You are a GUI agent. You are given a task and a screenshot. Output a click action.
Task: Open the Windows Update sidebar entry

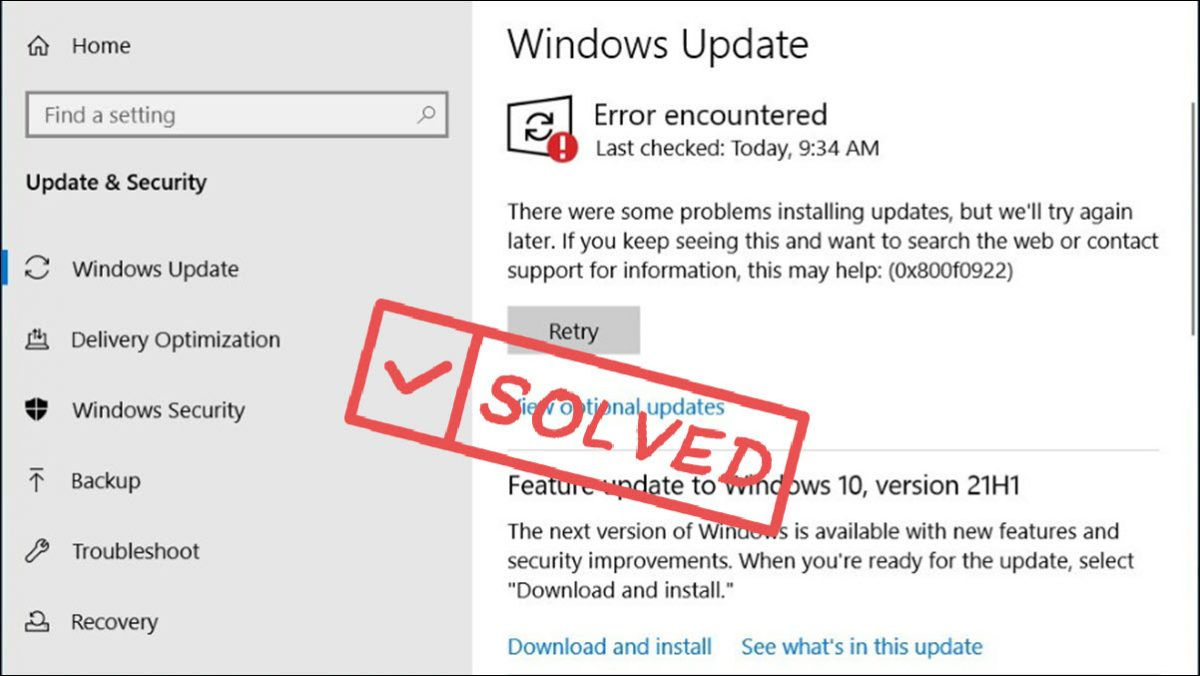pos(155,269)
